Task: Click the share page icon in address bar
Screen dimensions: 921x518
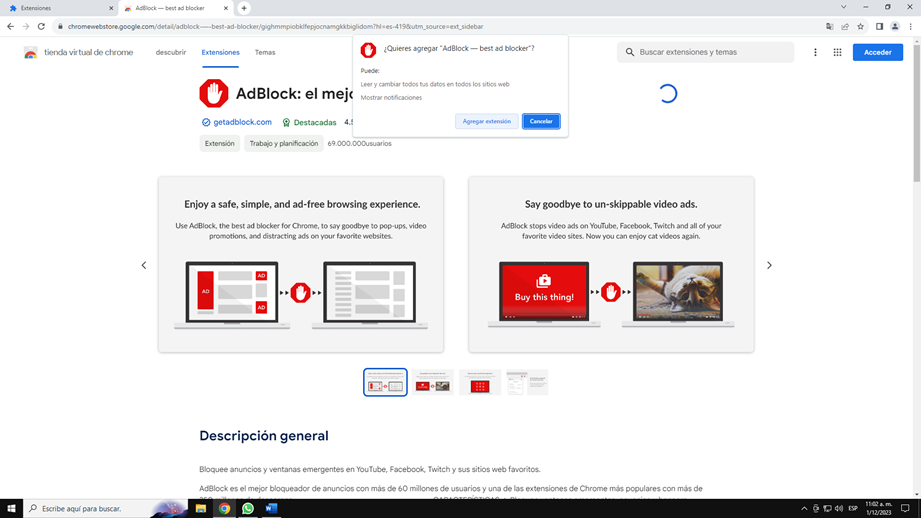Action: pos(845,26)
